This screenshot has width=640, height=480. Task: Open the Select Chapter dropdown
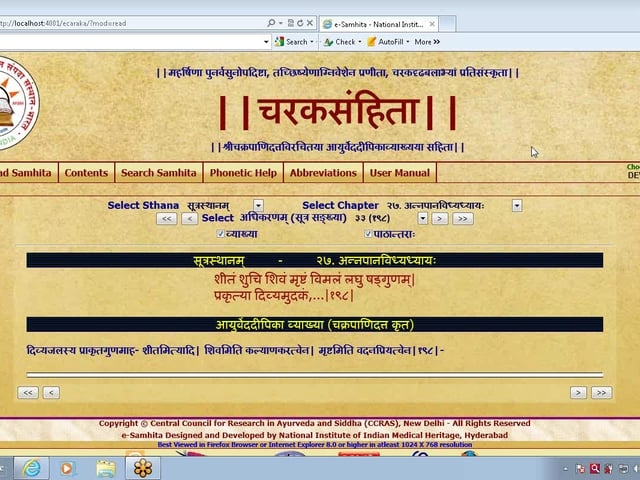pyautogui.click(x=517, y=205)
